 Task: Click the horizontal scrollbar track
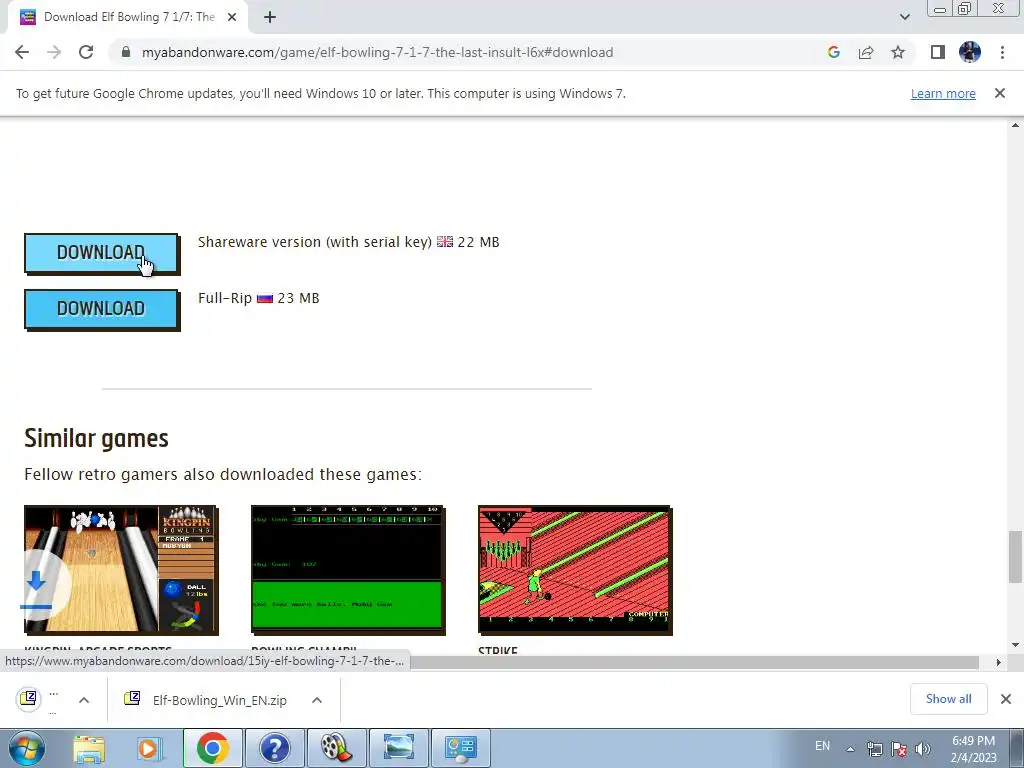pyautogui.click(x=694, y=662)
